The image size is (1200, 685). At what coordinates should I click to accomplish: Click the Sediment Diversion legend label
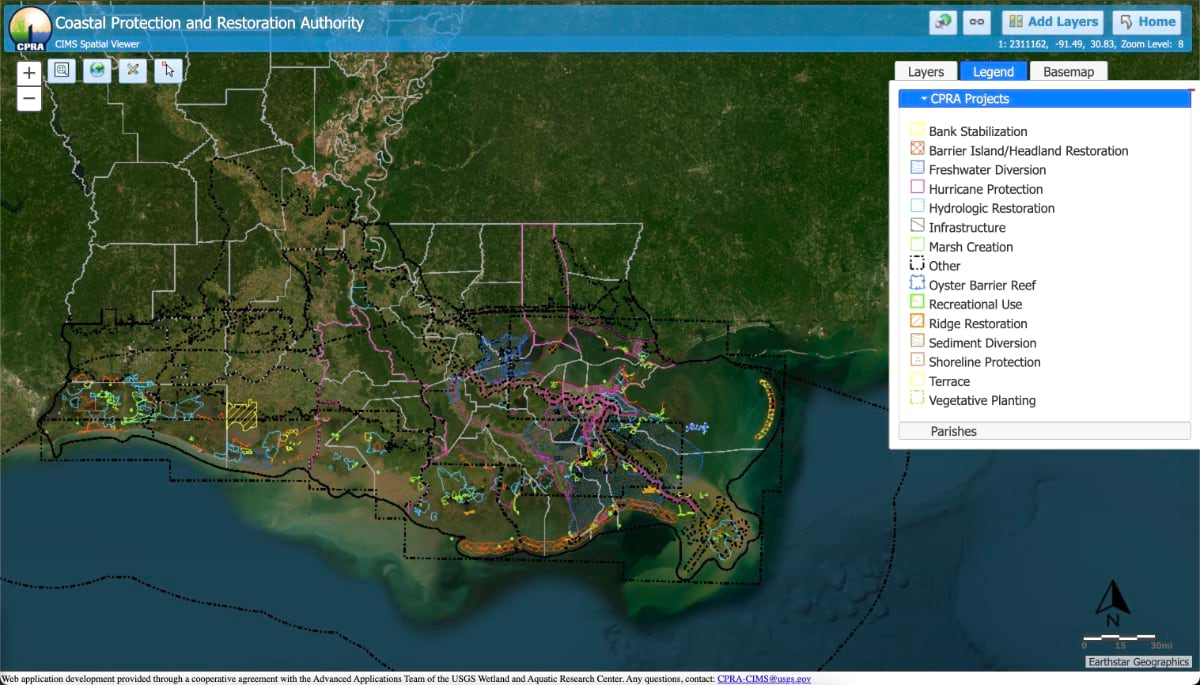pyautogui.click(x=982, y=343)
